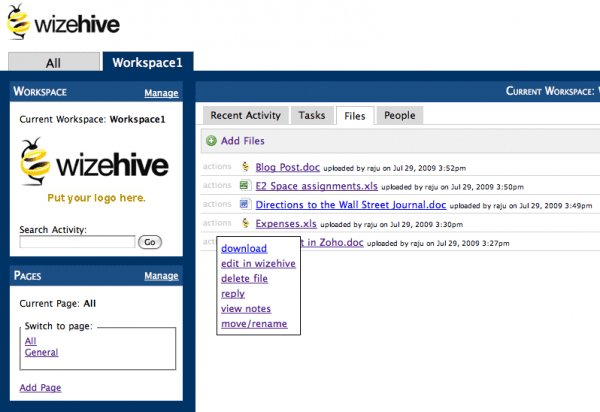Click the Directions document file icon
The image size is (600, 412).
(244, 204)
